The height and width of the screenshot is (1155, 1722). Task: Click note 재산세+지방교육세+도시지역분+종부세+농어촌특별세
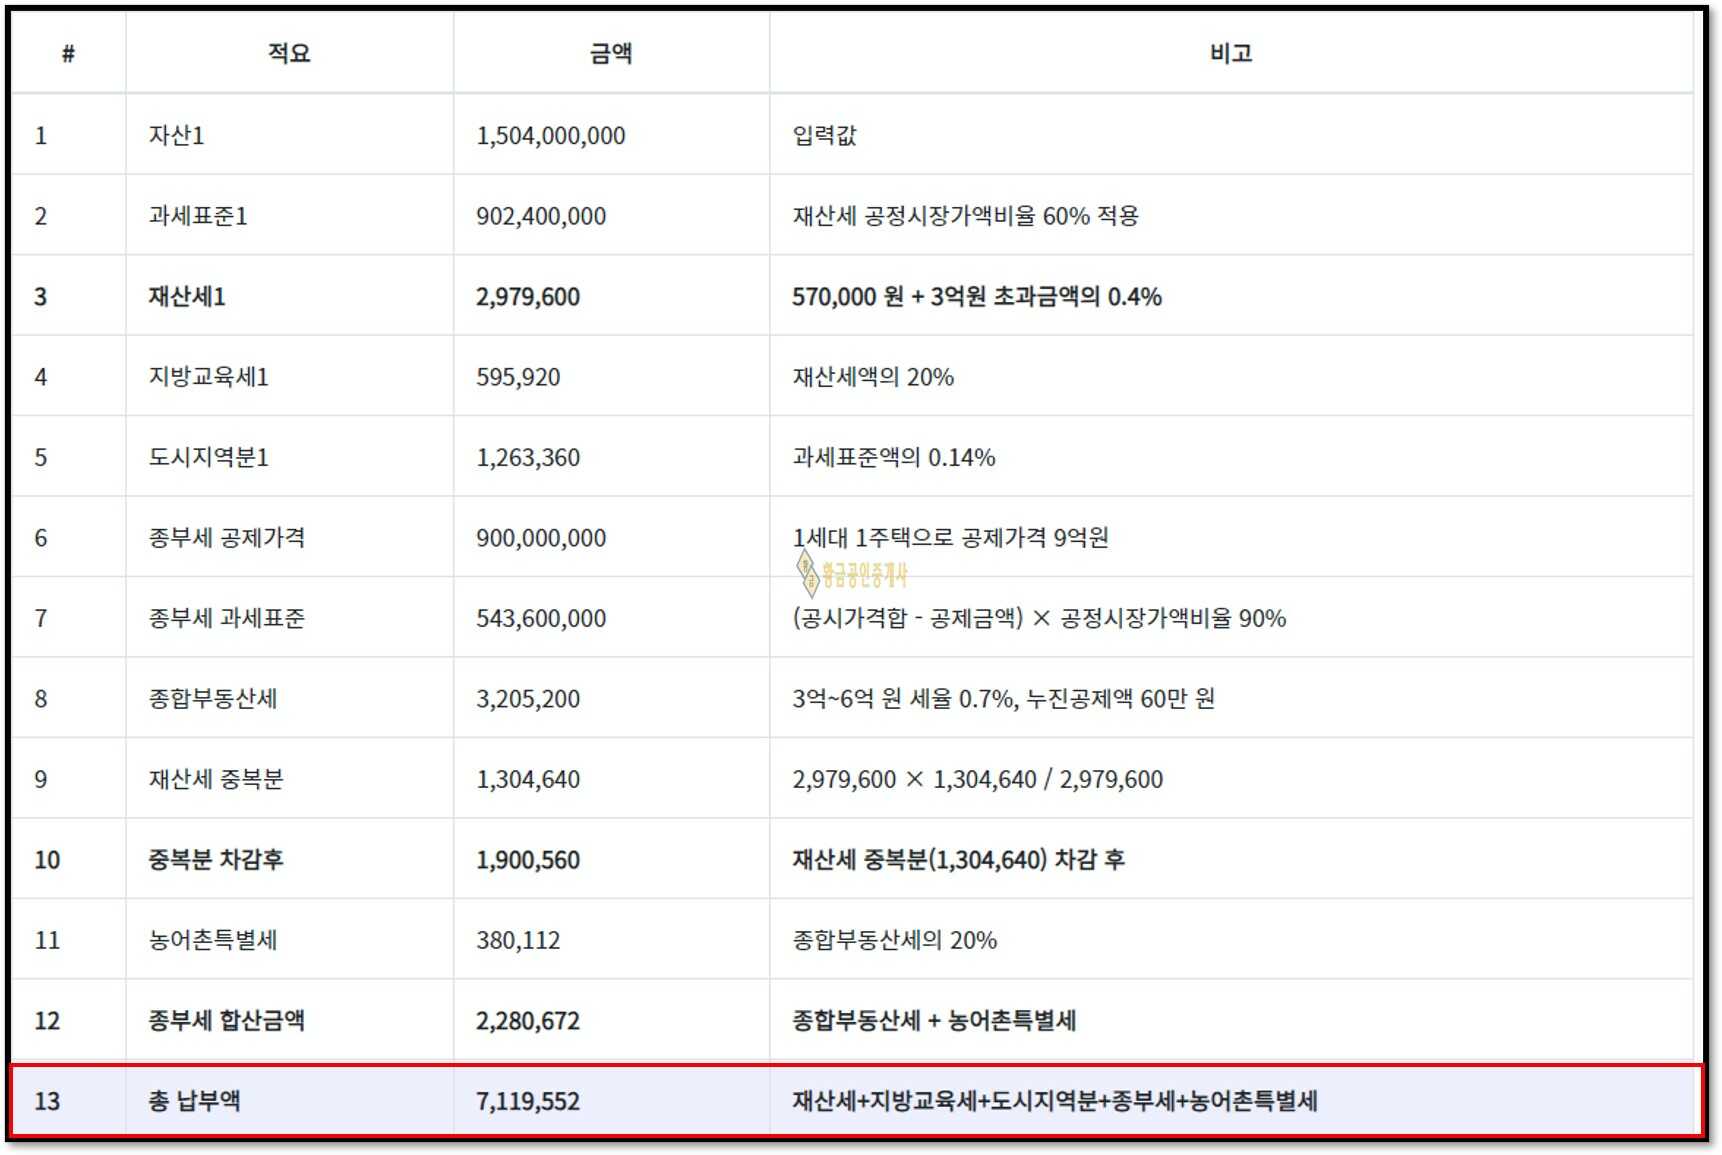[x=1055, y=1101]
